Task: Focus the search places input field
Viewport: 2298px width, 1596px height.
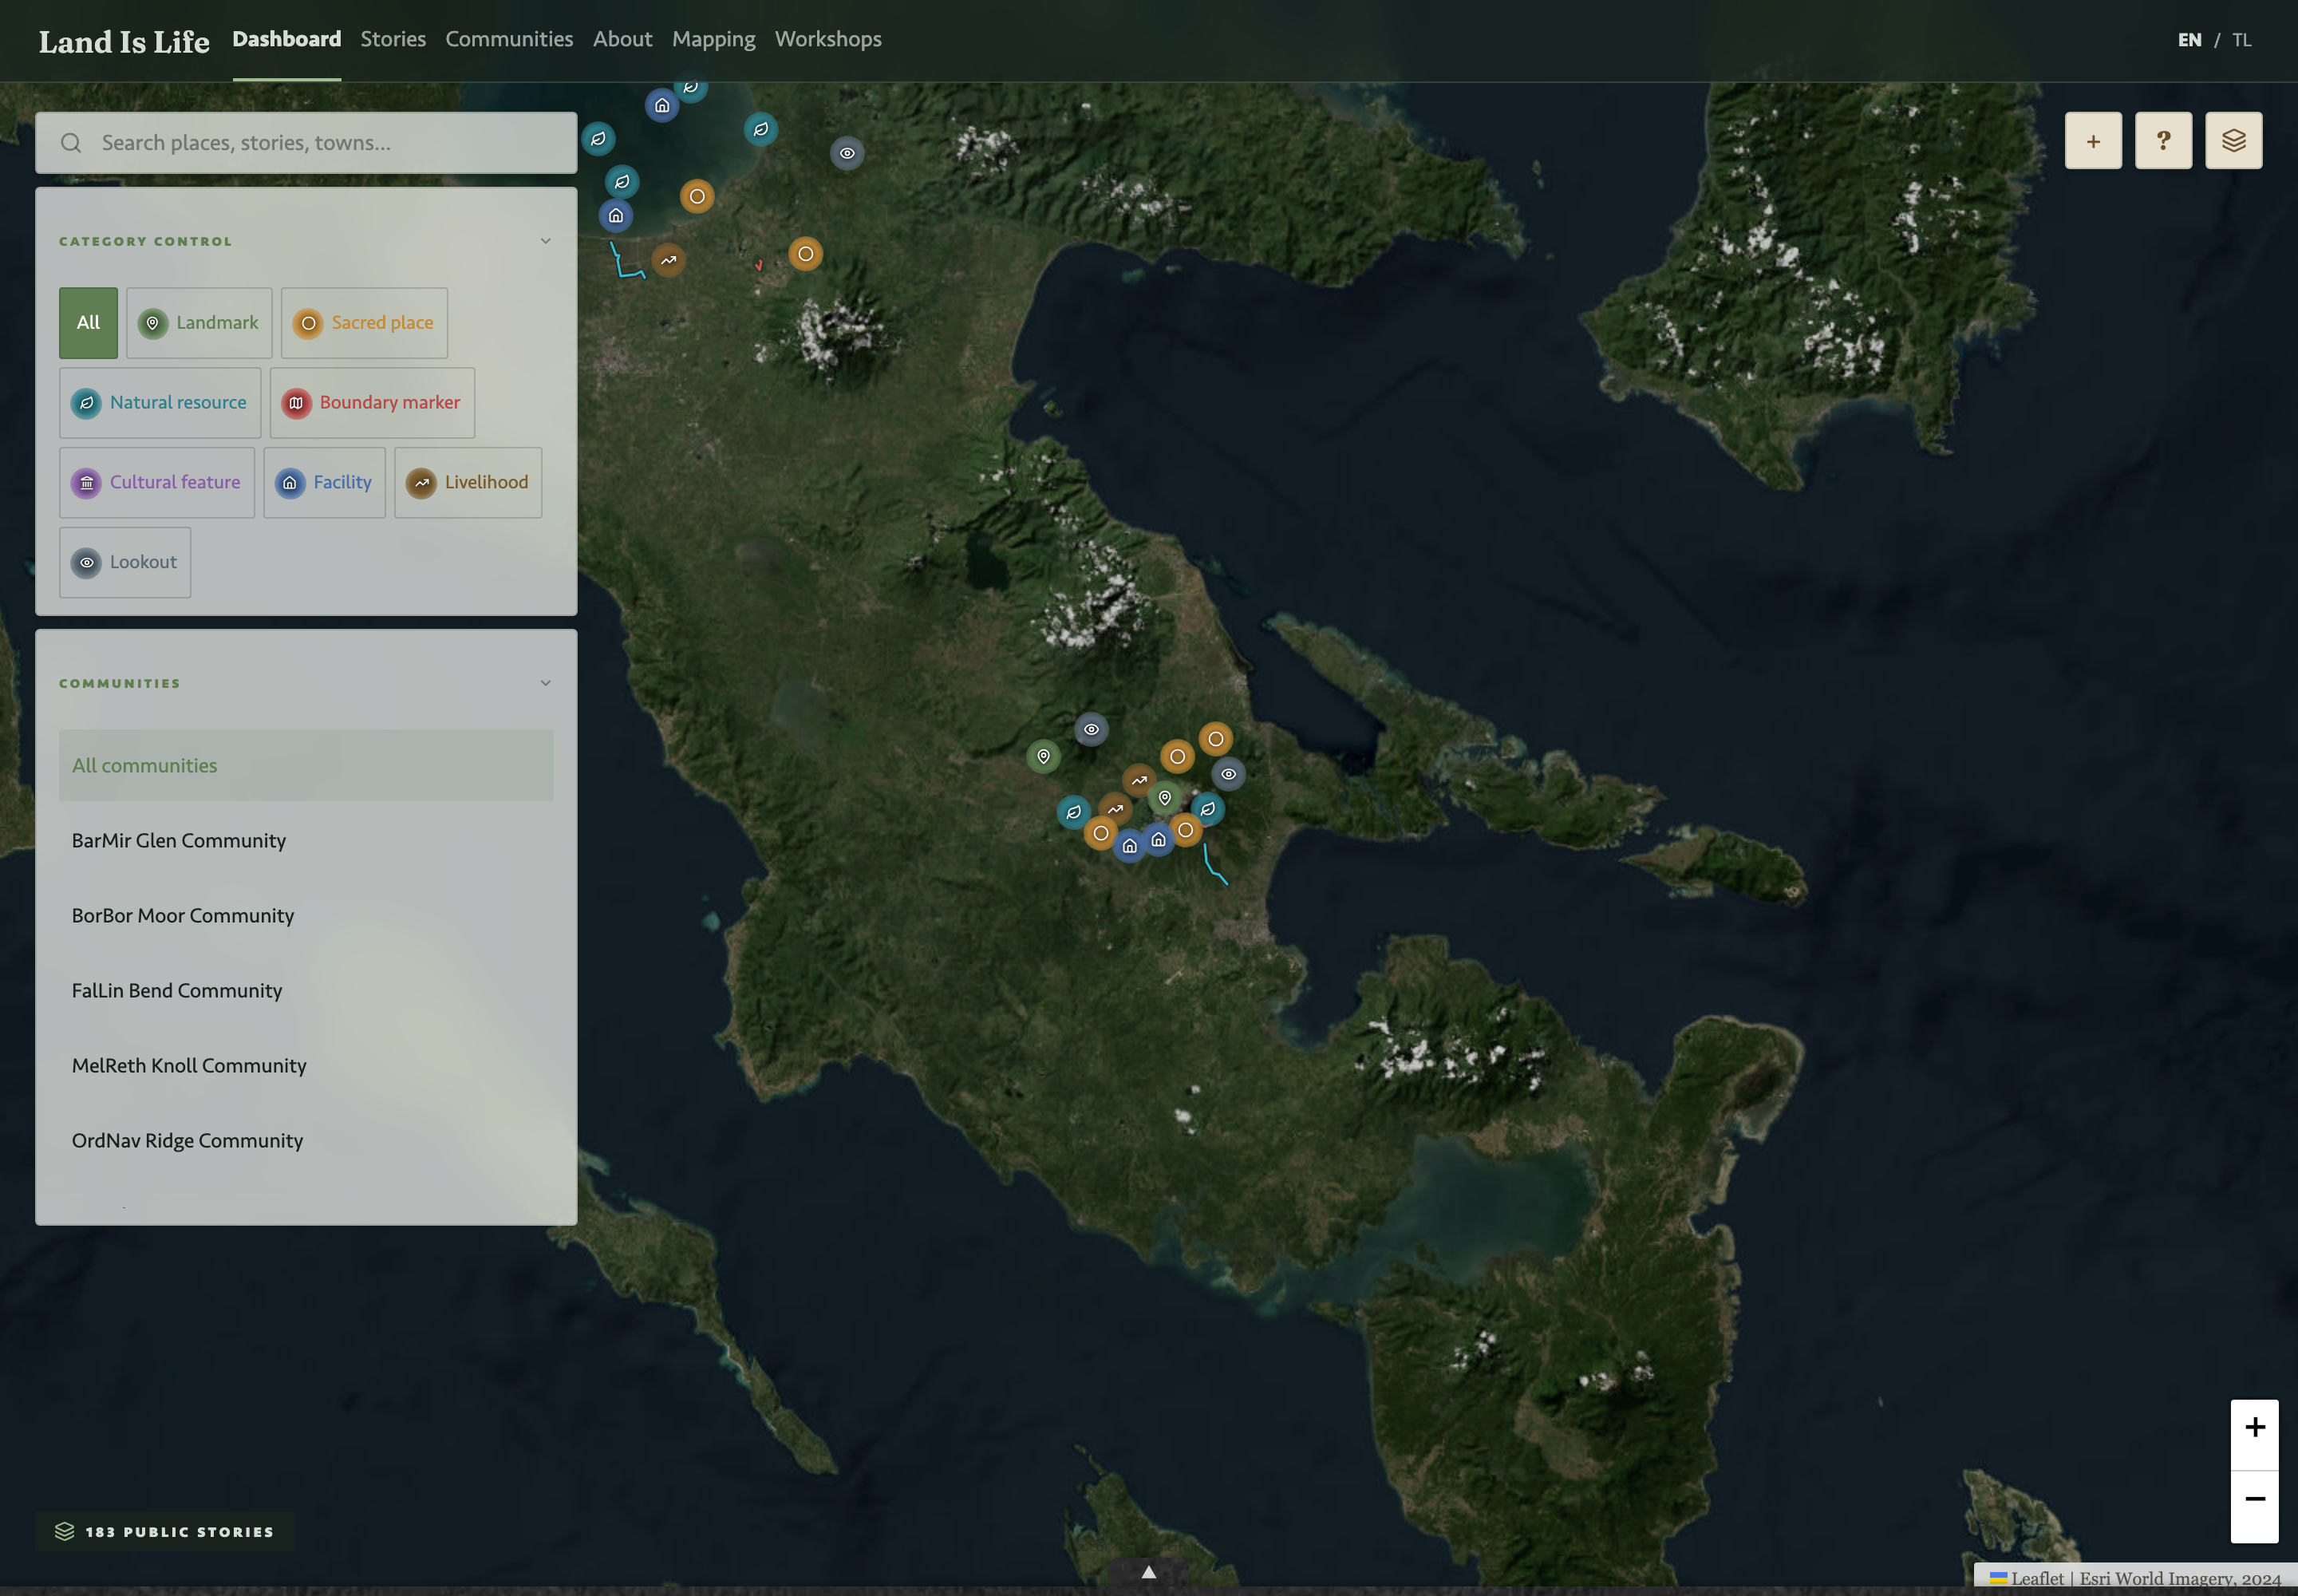Action: coord(306,143)
